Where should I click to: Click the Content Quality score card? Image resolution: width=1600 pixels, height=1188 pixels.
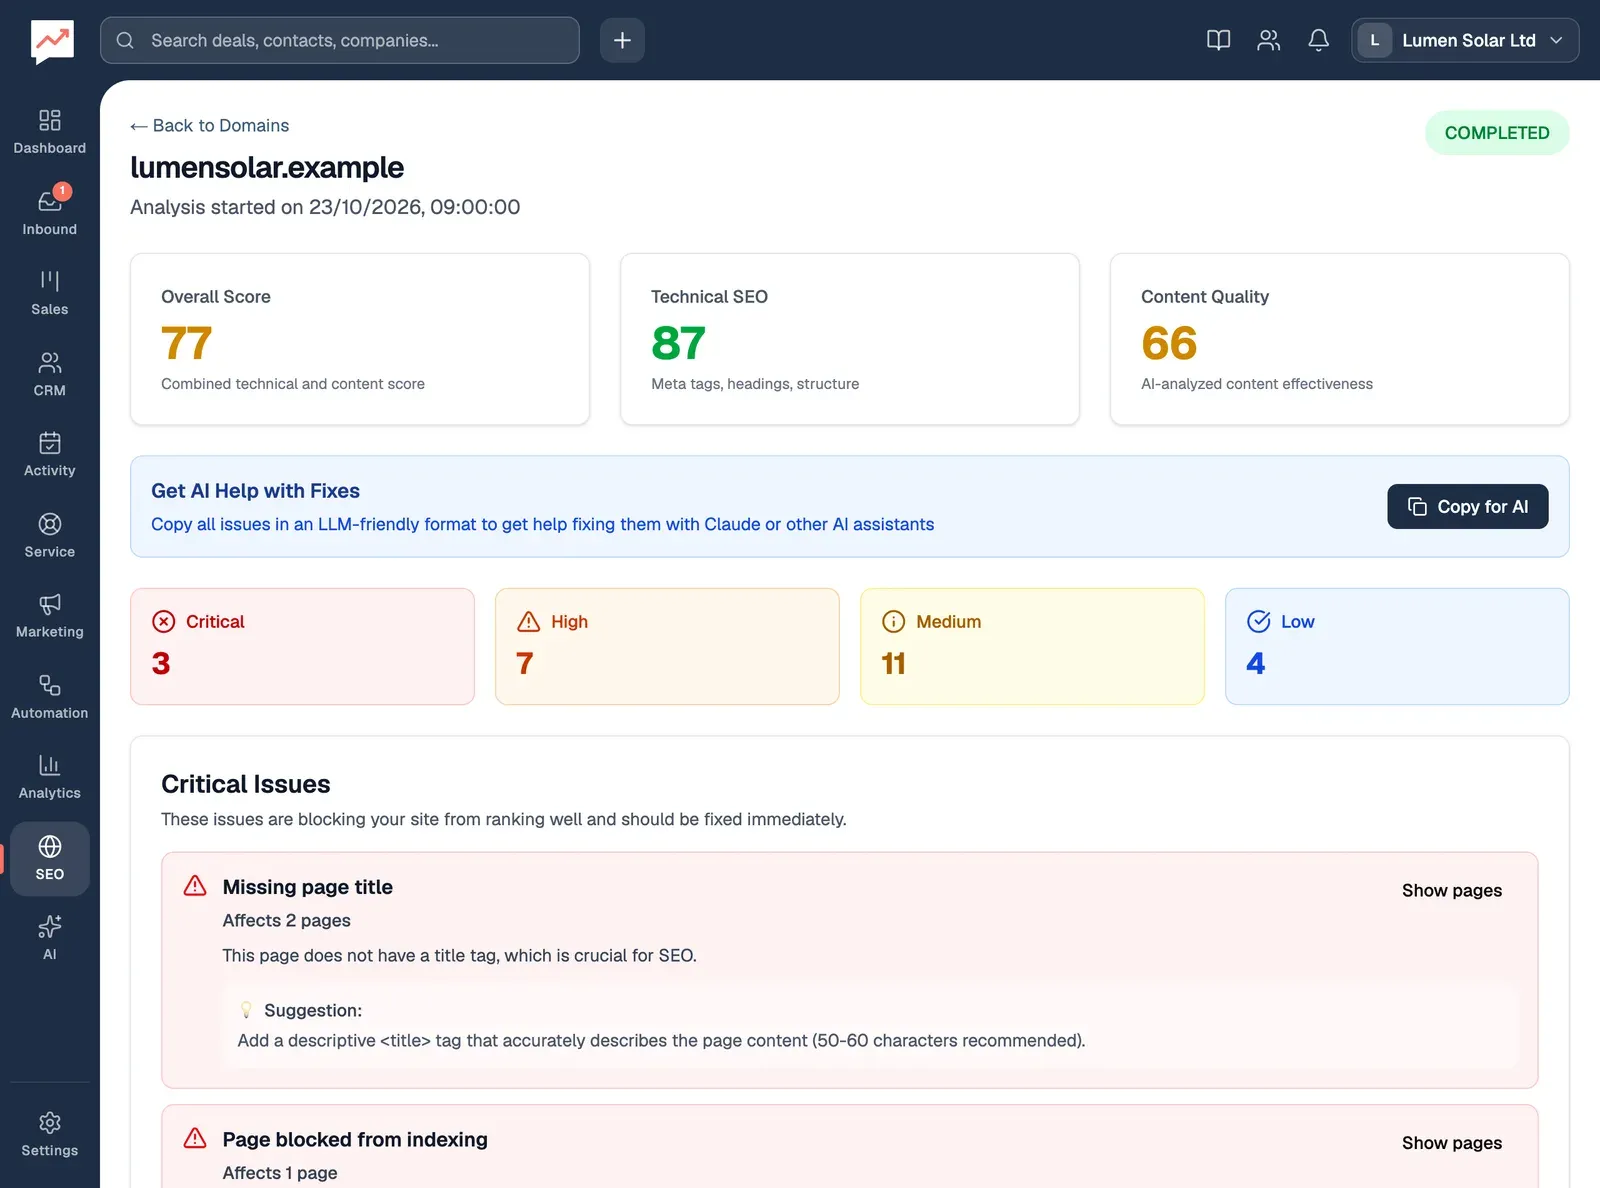coord(1340,339)
